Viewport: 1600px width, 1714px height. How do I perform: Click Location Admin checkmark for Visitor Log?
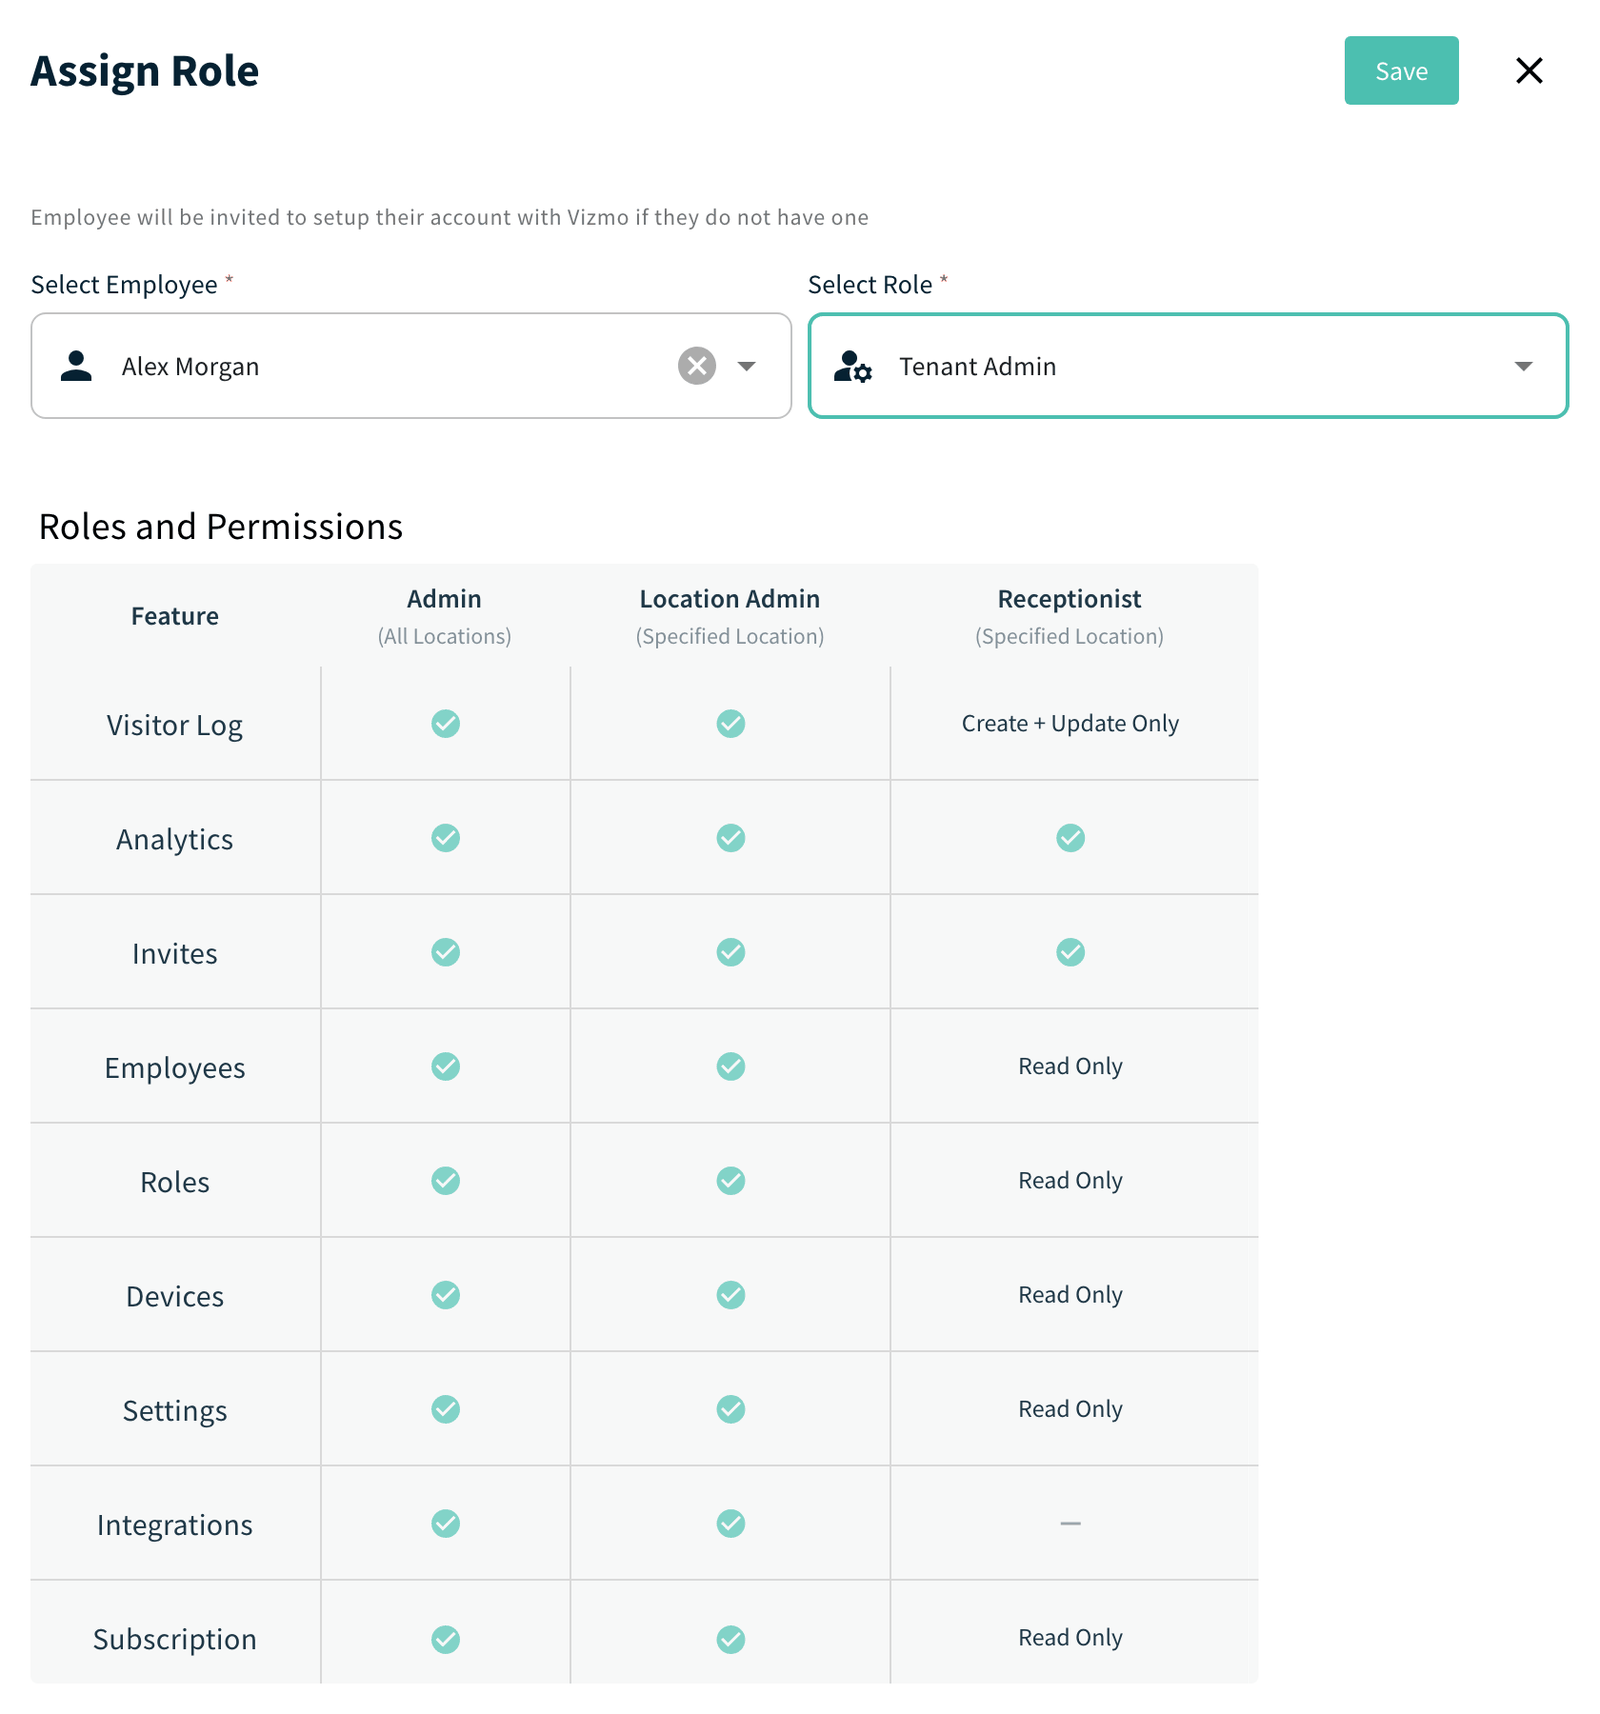730,723
